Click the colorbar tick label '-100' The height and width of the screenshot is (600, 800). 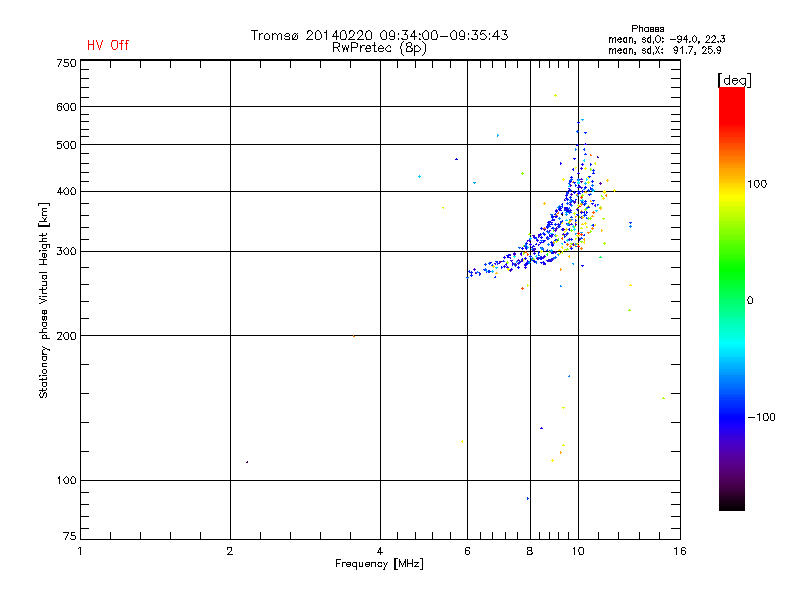[x=761, y=417]
